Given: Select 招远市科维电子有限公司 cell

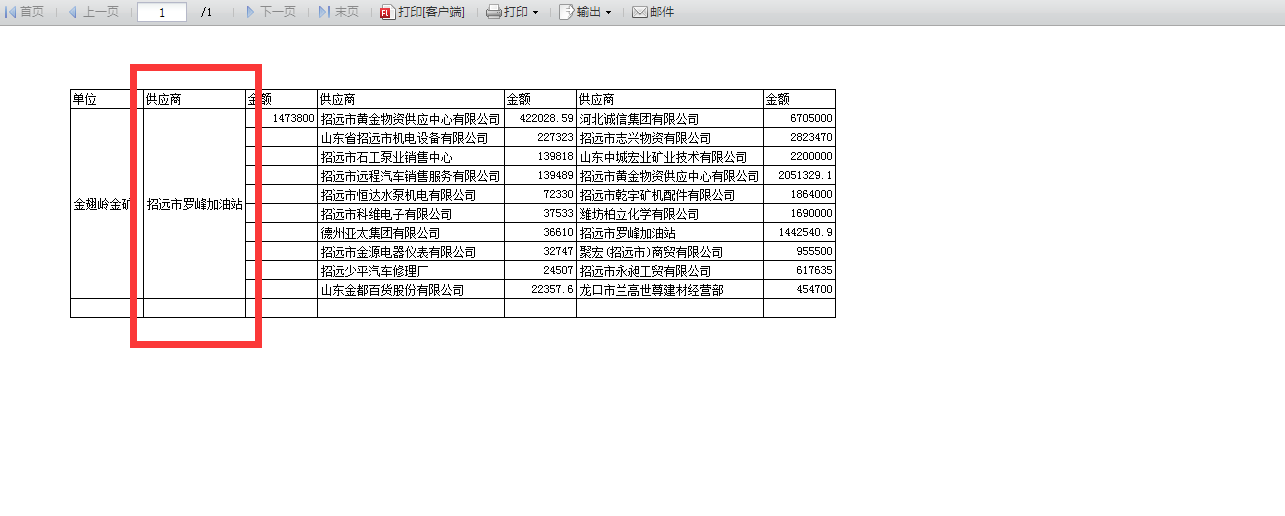Looking at the screenshot, I should [411, 213].
